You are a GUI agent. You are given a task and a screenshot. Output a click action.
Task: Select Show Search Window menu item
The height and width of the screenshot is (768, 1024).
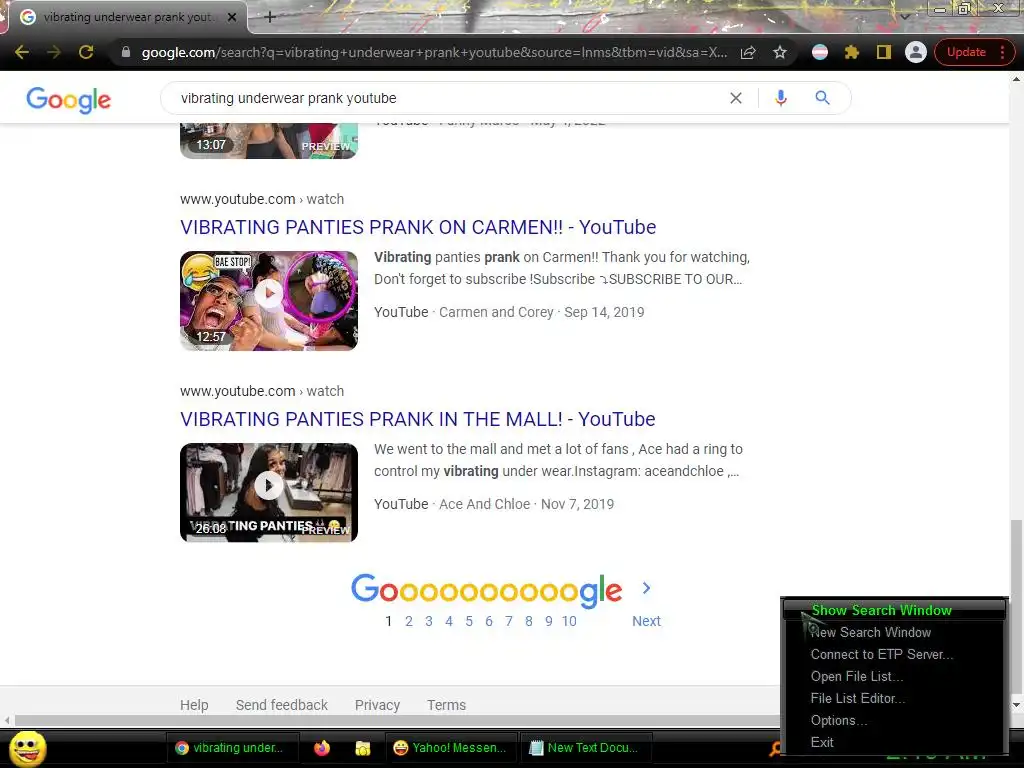click(894, 610)
